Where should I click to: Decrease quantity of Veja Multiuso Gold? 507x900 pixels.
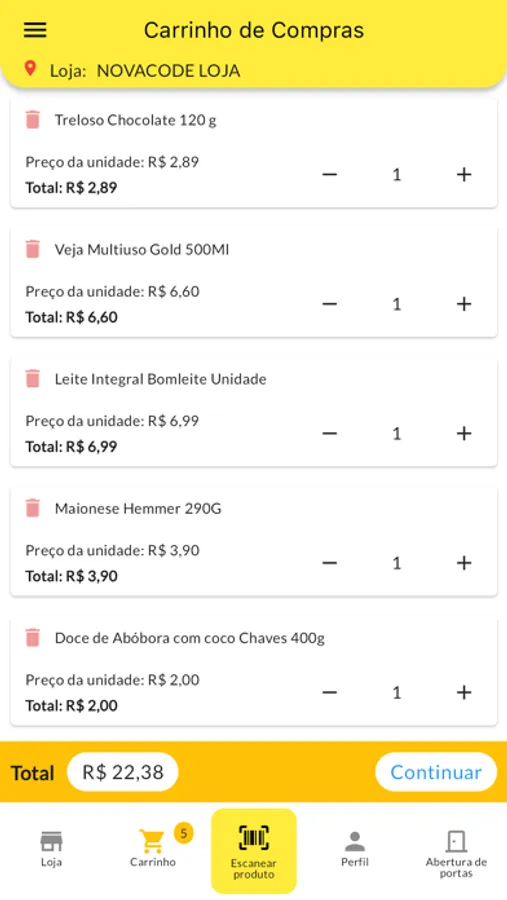pyautogui.click(x=330, y=304)
